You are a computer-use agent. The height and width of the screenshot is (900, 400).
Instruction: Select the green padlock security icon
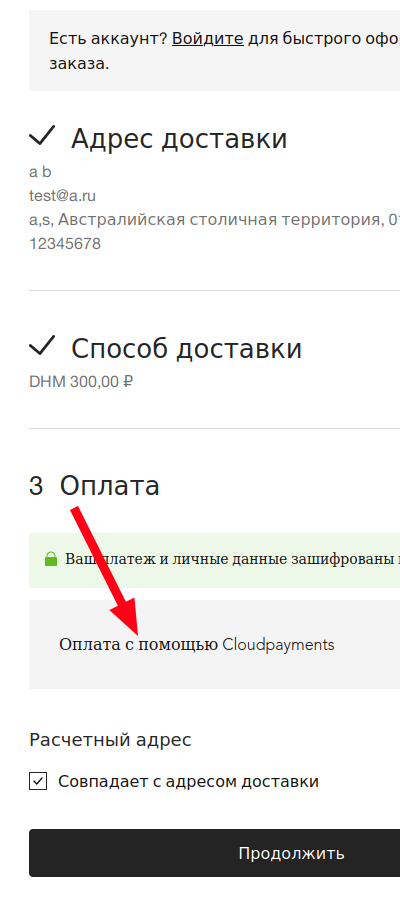pyautogui.click(x=51, y=558)
